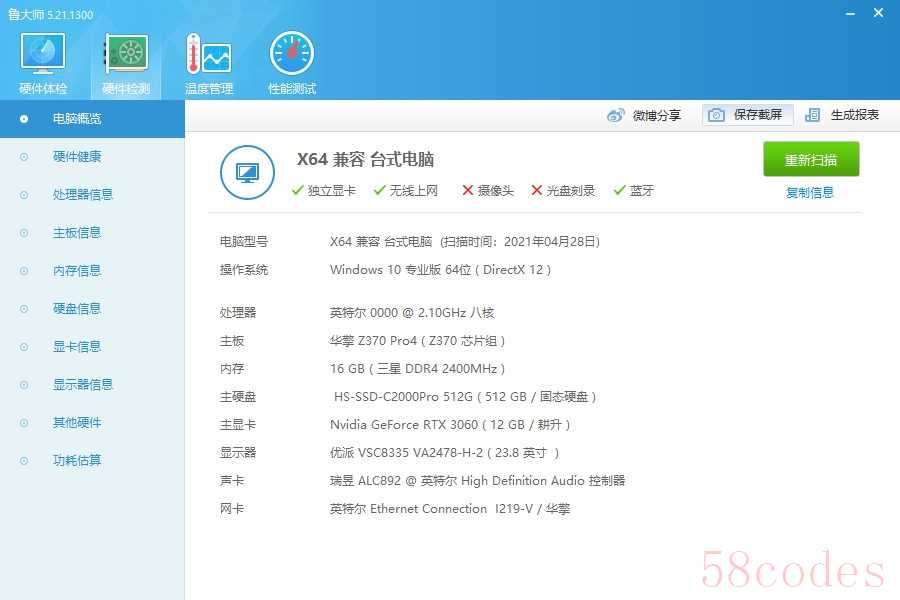Open the 温度管理 temperature management icon
This screenshot has width=900, height=600.
point(208,56)
